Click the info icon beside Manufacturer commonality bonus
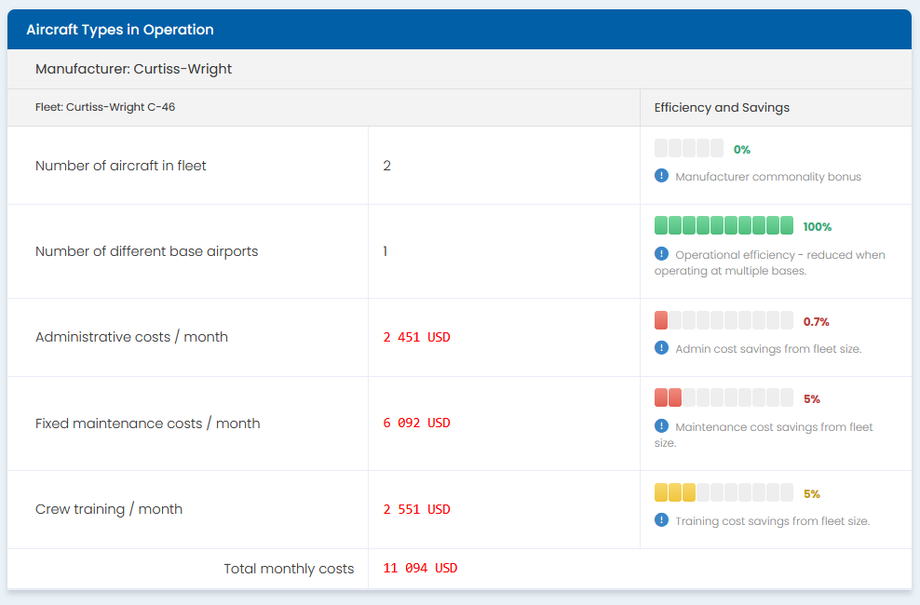This screenshot has width=920, height=605. pyautogui.click(x=661, y=176)
